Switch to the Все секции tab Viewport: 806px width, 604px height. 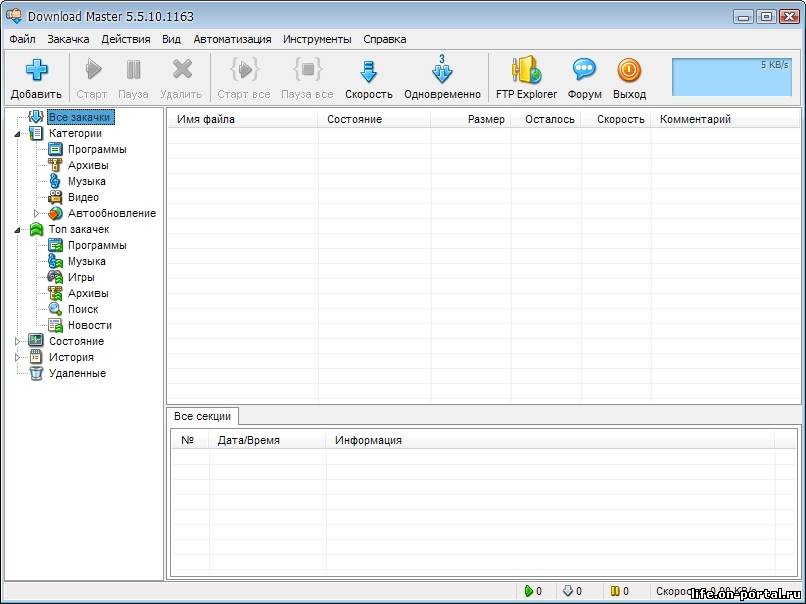(202, 416)
